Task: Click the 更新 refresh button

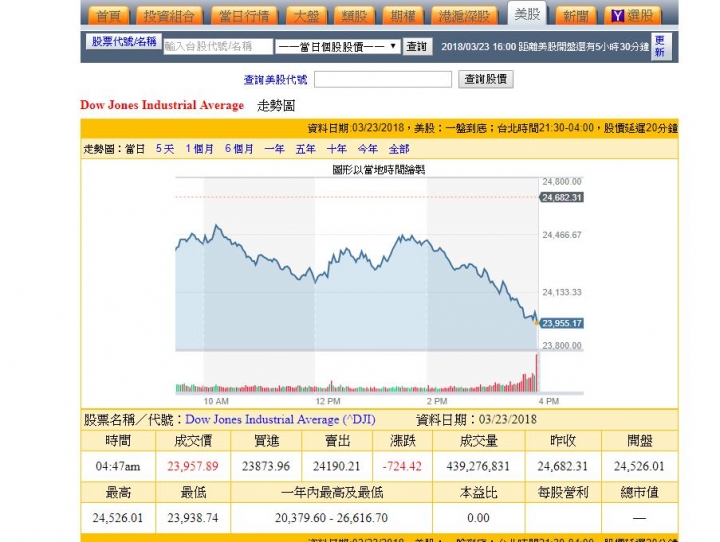Action: (x=661, y=46)
